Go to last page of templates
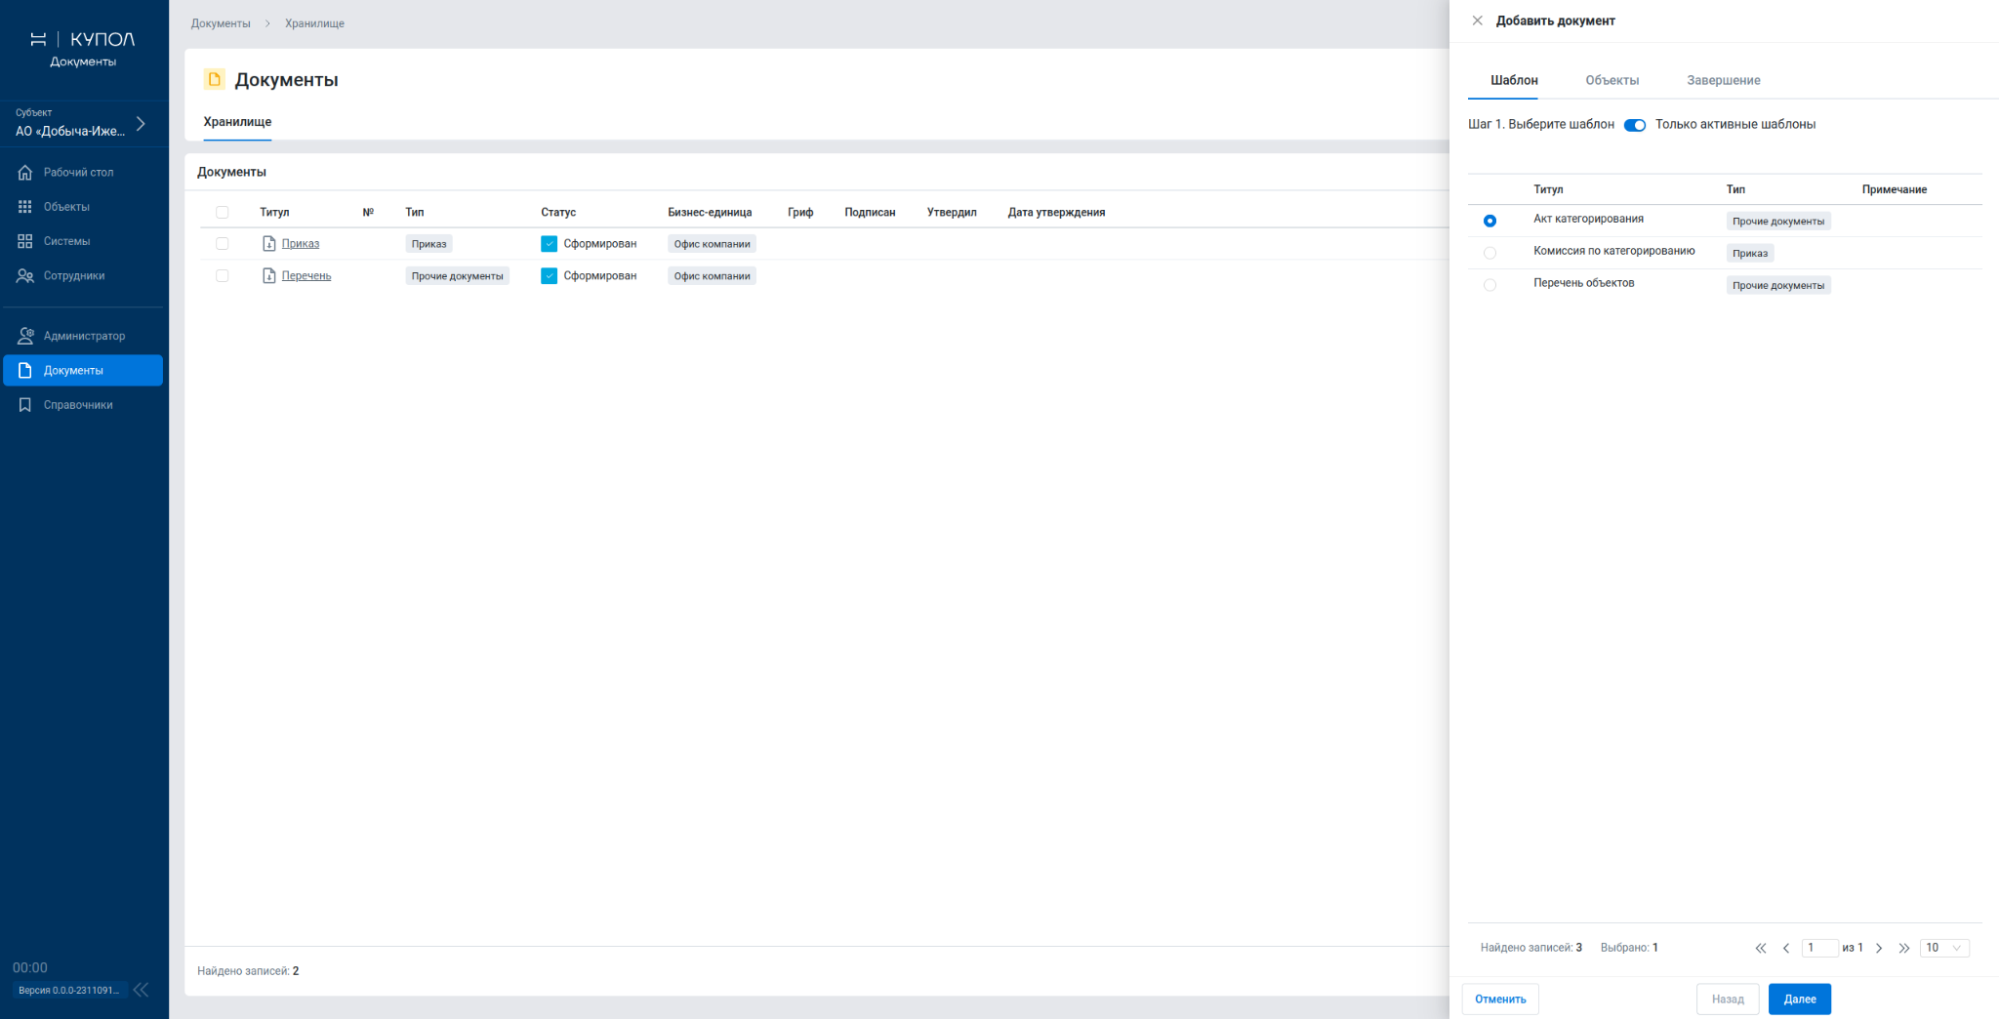 pyautogui.click(x=1904, y=948)
